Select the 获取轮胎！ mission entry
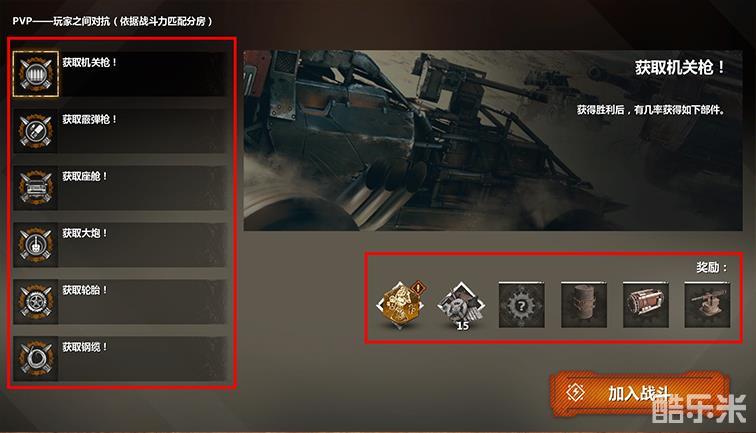This screenshot has height=433, width=756. (120, 301)
